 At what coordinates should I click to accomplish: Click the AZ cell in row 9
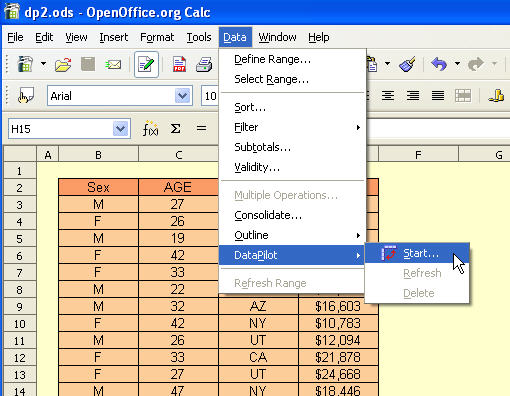(x=258, y=306)
